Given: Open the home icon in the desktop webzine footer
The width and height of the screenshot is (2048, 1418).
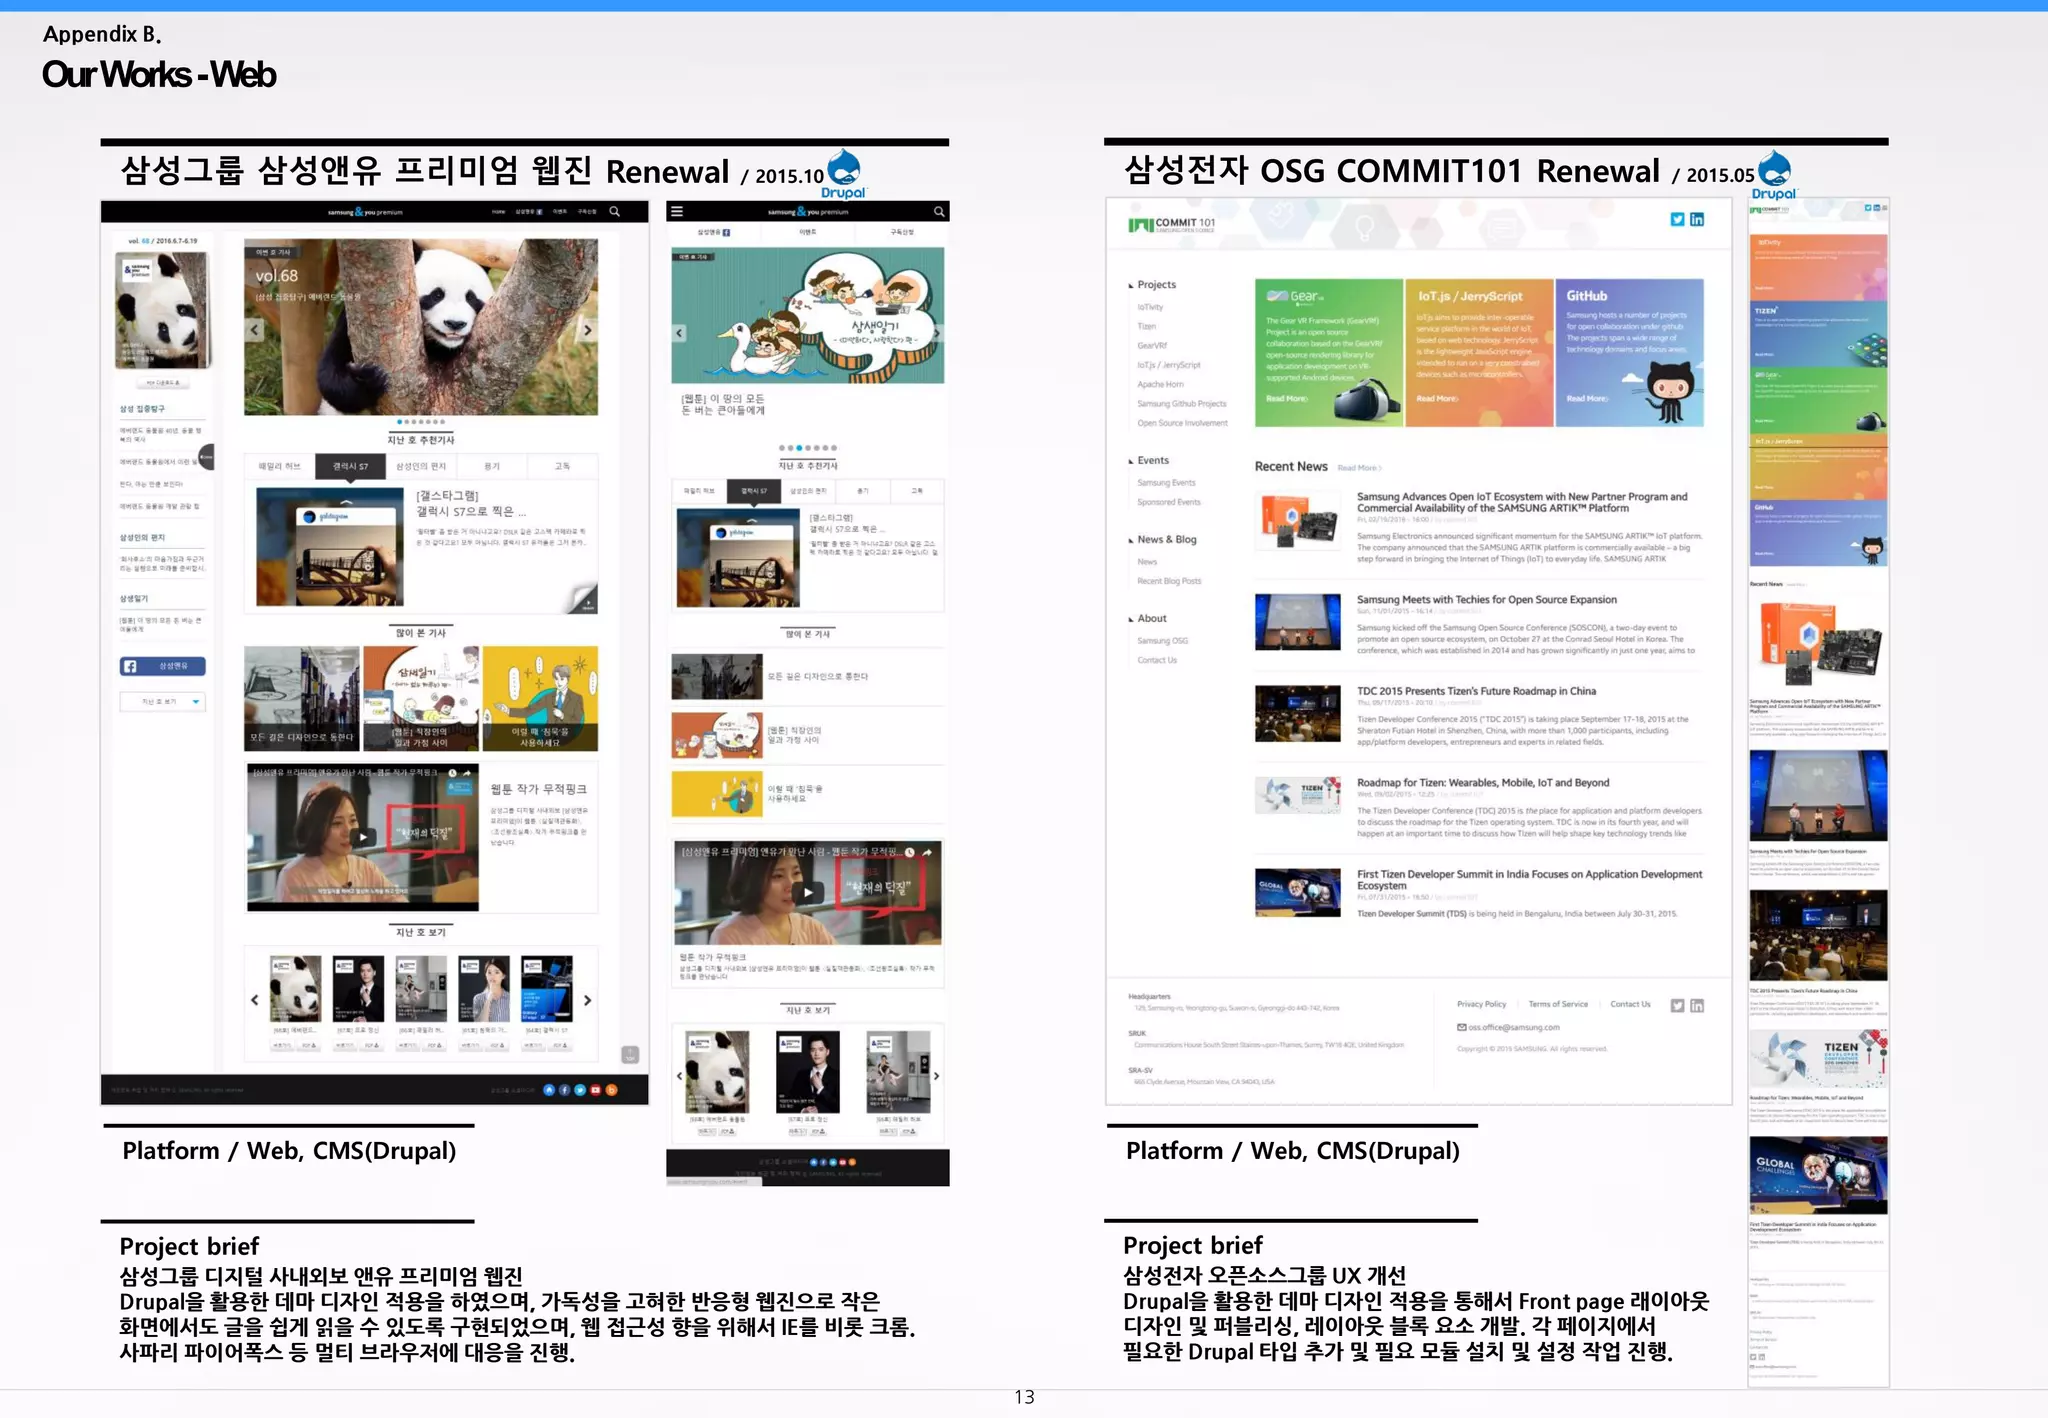Looking at the screenshot, I should coord(549,1090).
